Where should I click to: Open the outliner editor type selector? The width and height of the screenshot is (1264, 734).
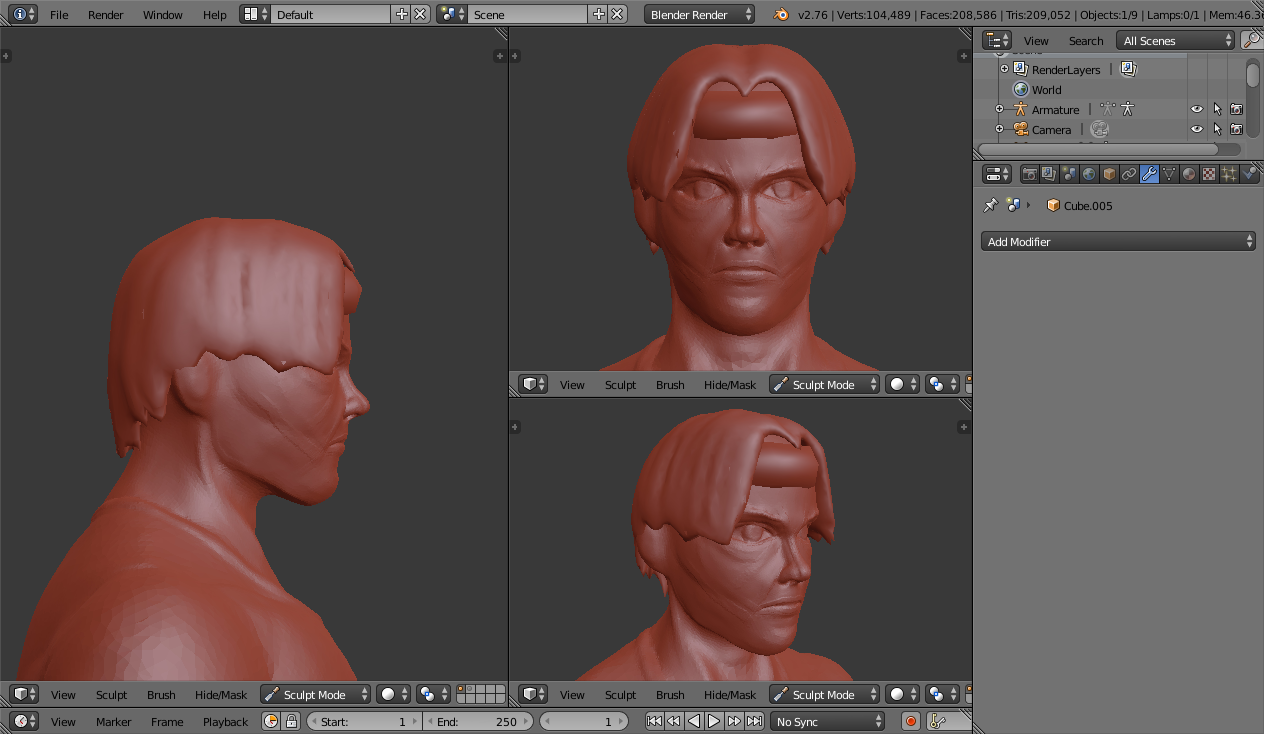tap(996, 40)
